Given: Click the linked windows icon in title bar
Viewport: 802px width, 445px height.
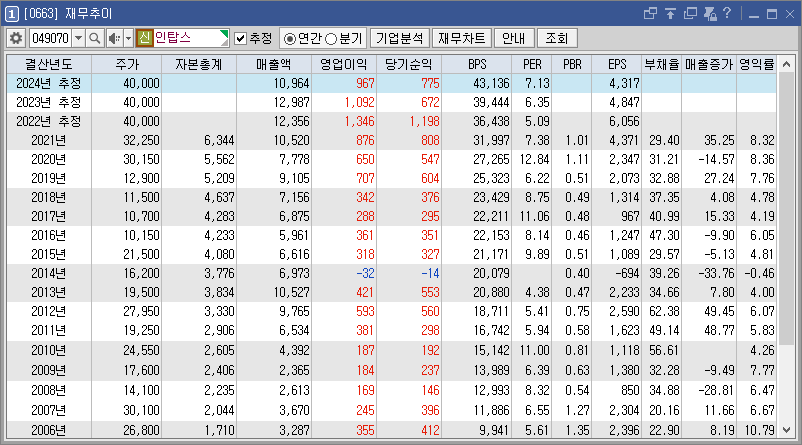Looking at the screenshot, I should coord(650,13).
